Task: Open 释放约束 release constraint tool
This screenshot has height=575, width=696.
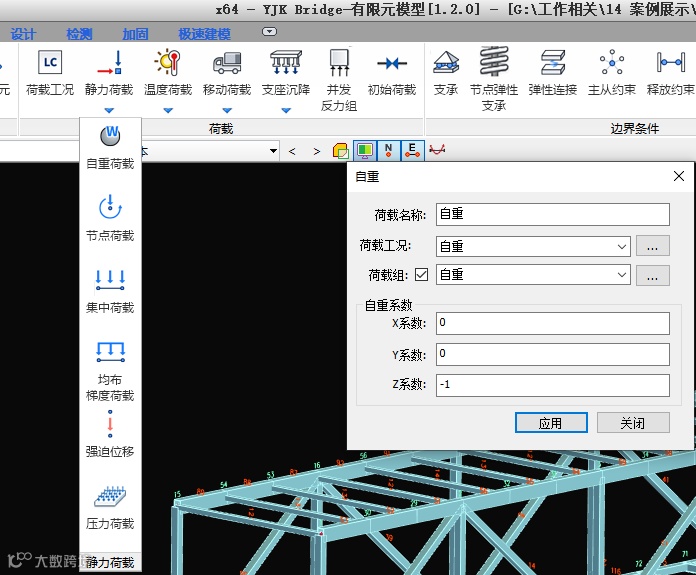Action: [x=670, y=73]
